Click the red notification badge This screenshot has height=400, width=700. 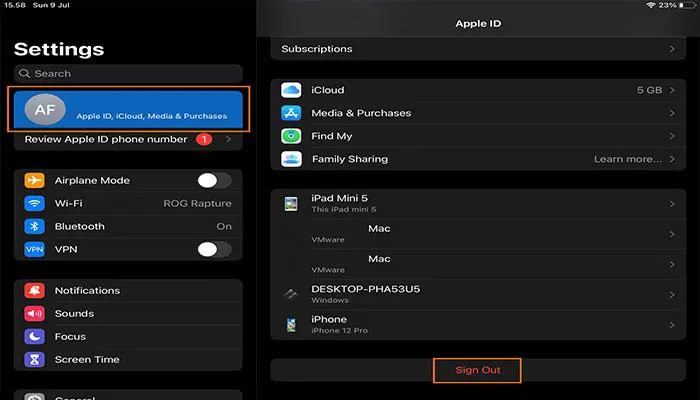pos(204,139)
